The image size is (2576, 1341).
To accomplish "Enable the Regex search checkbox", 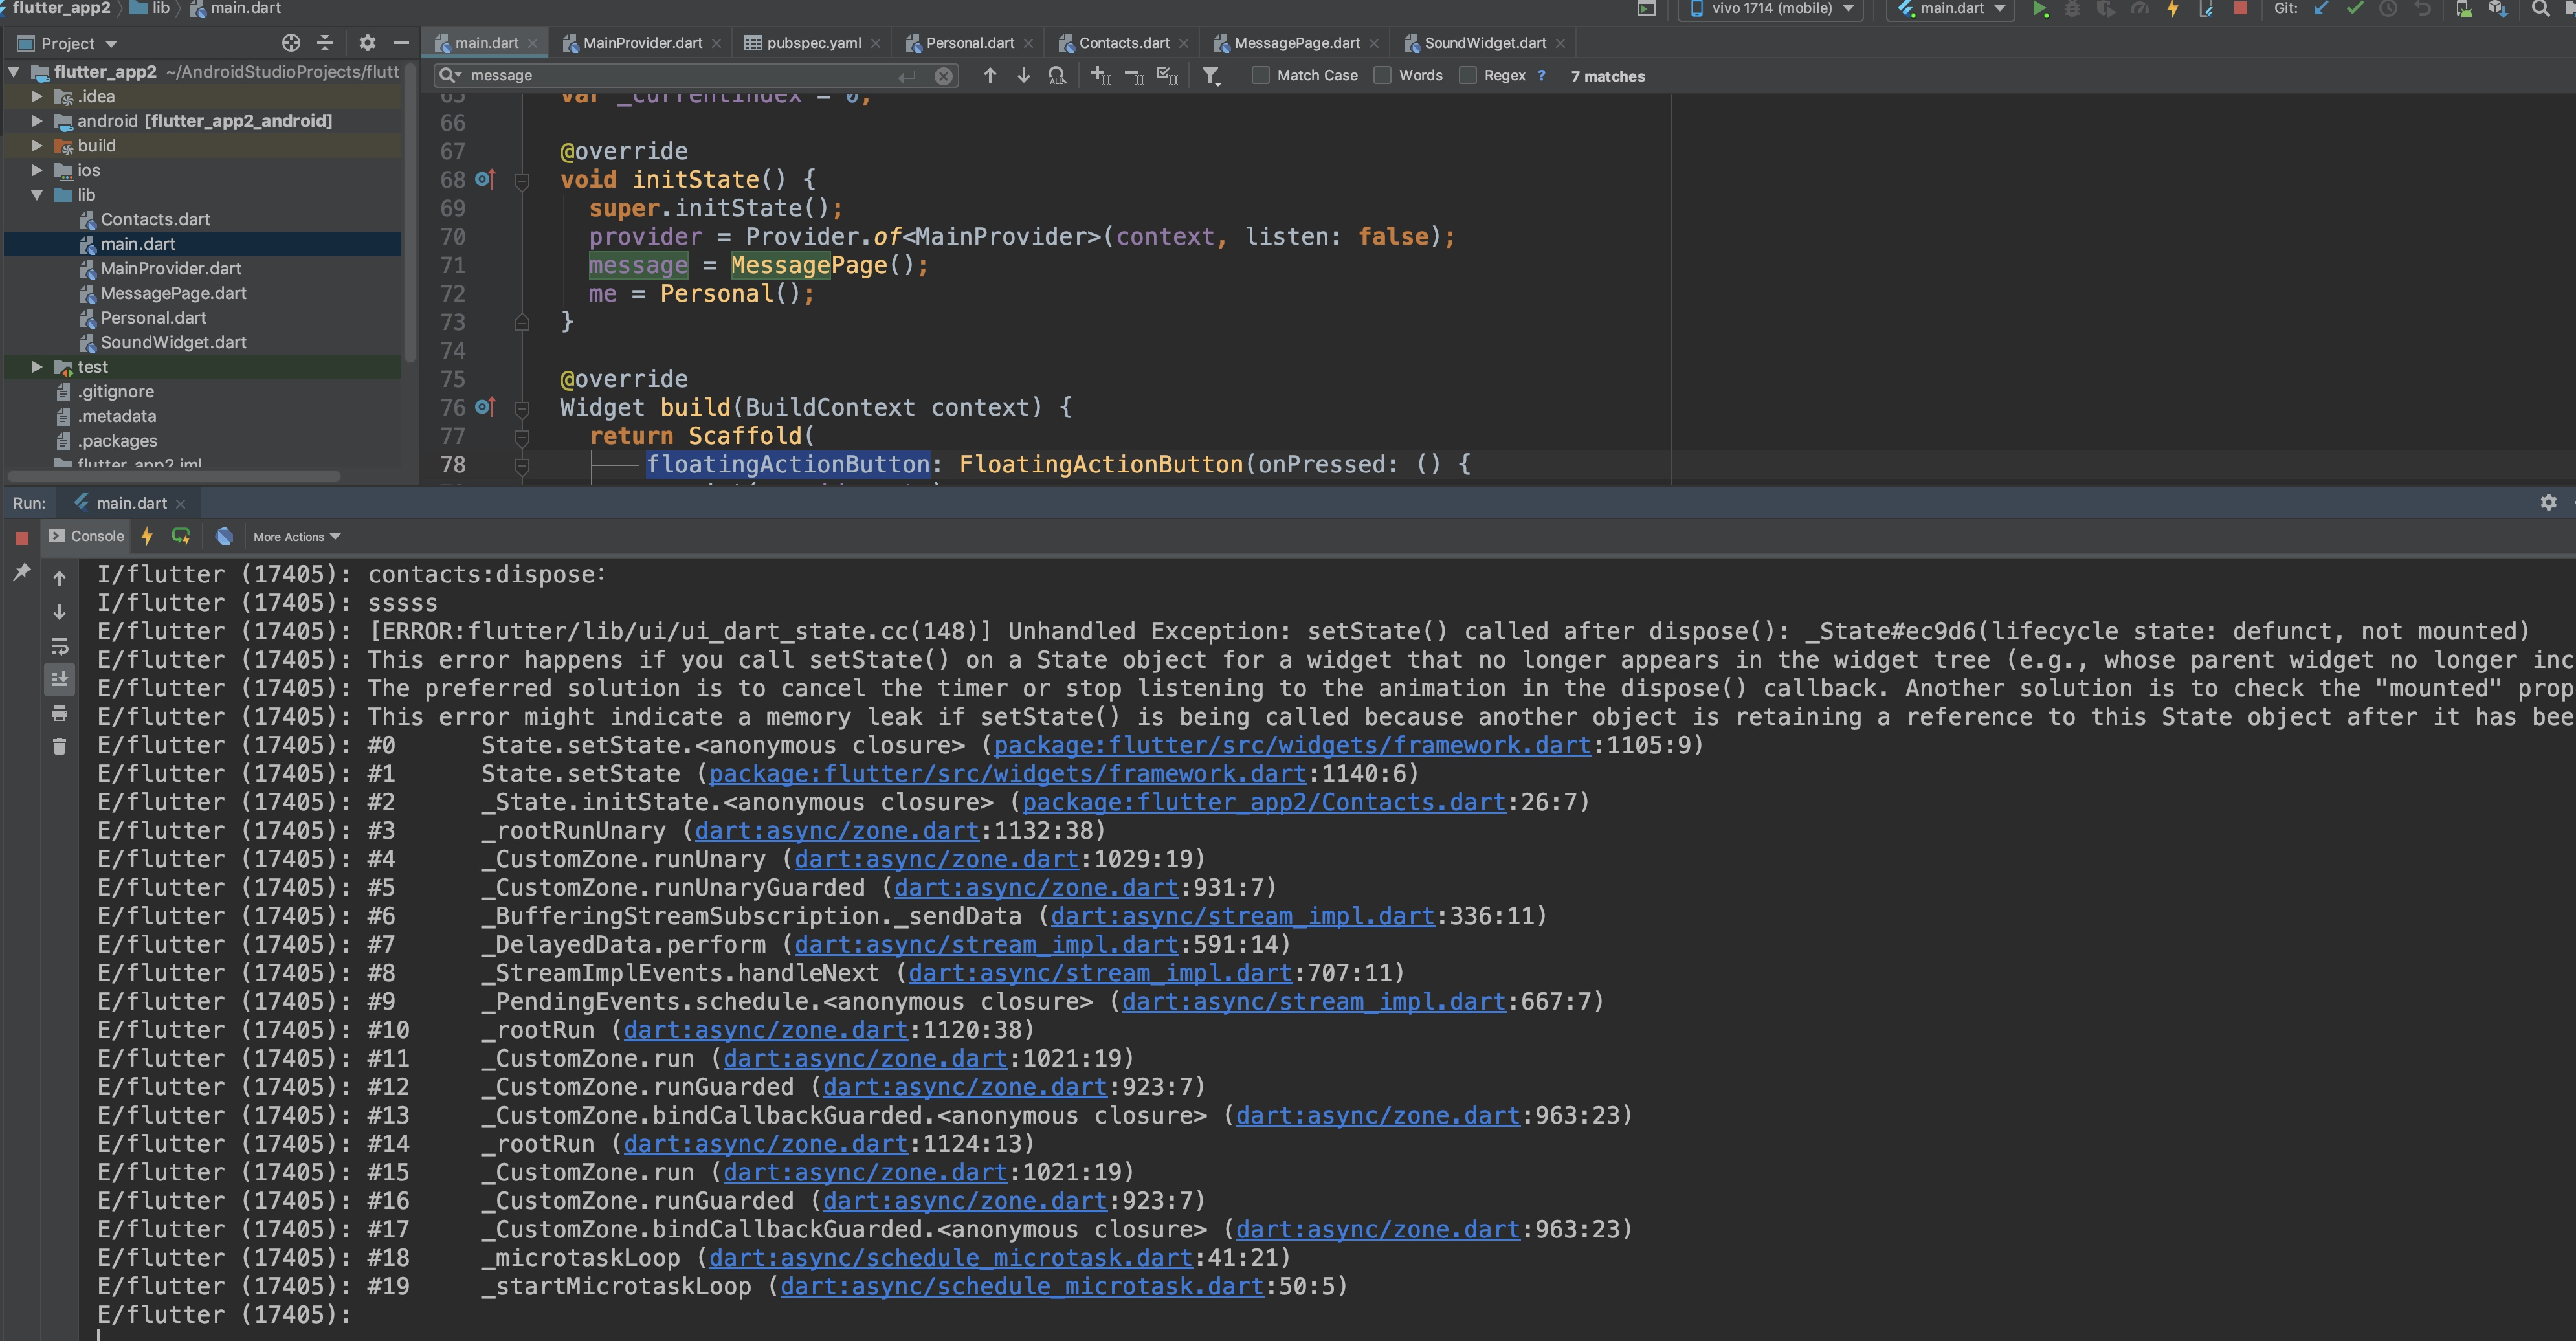I will [x=1468, y=76].
